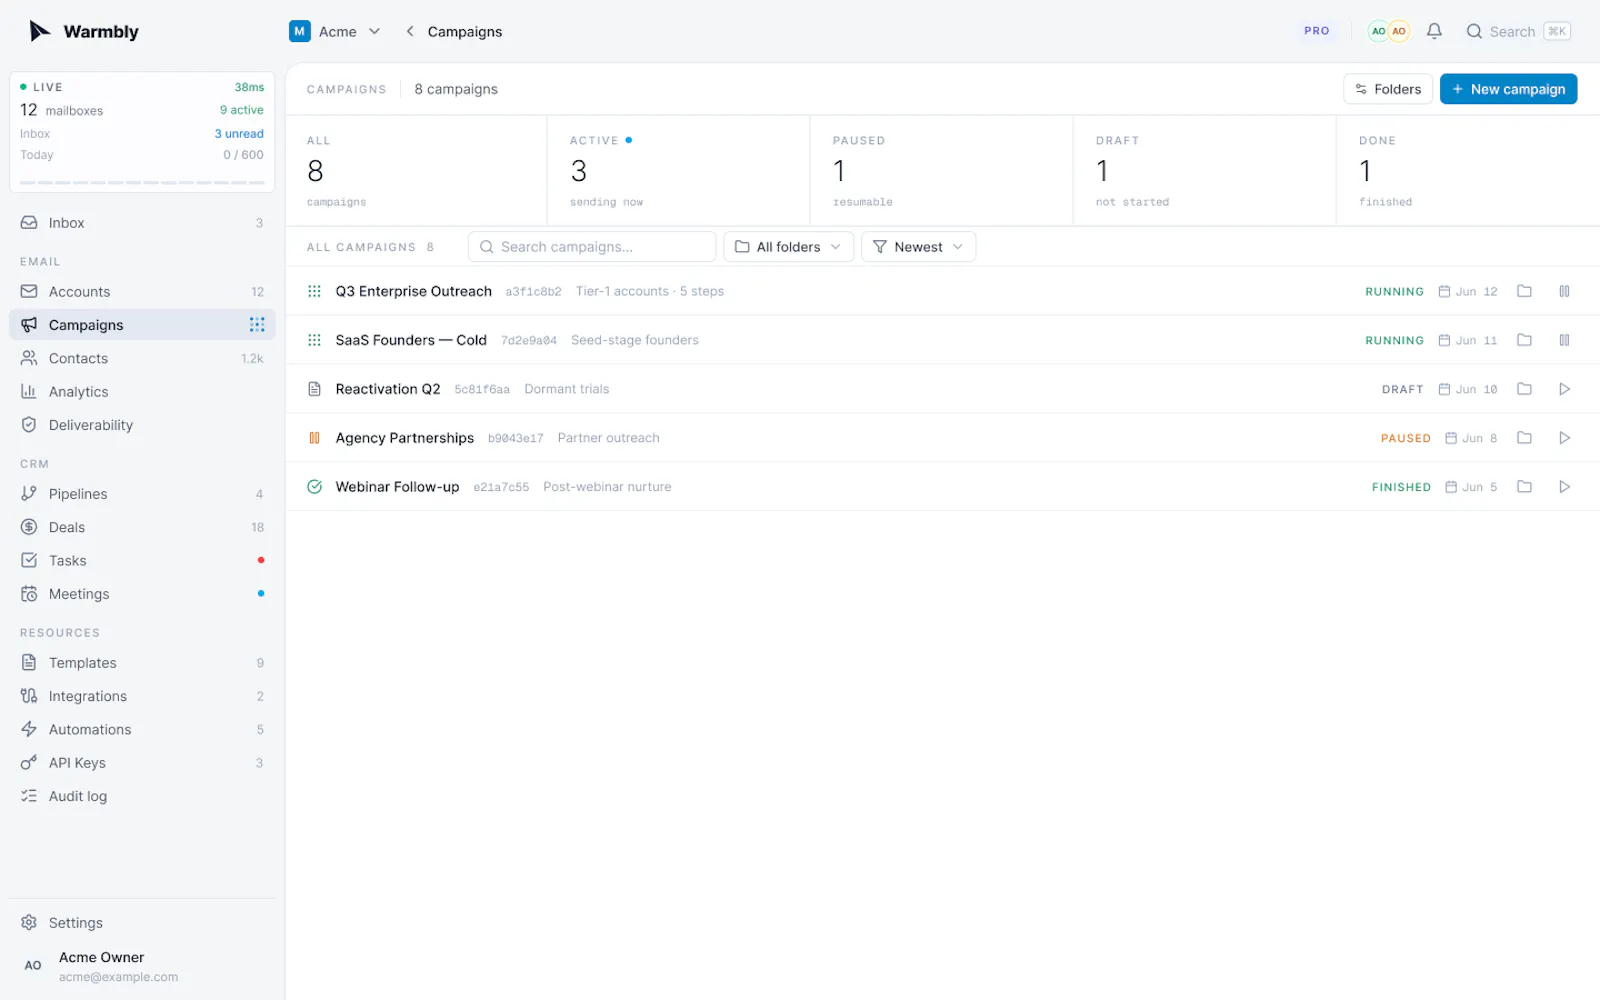This screenshot has width=1600, height=1000.
Task: Open the Inbox page
Action: click(142, 223)
